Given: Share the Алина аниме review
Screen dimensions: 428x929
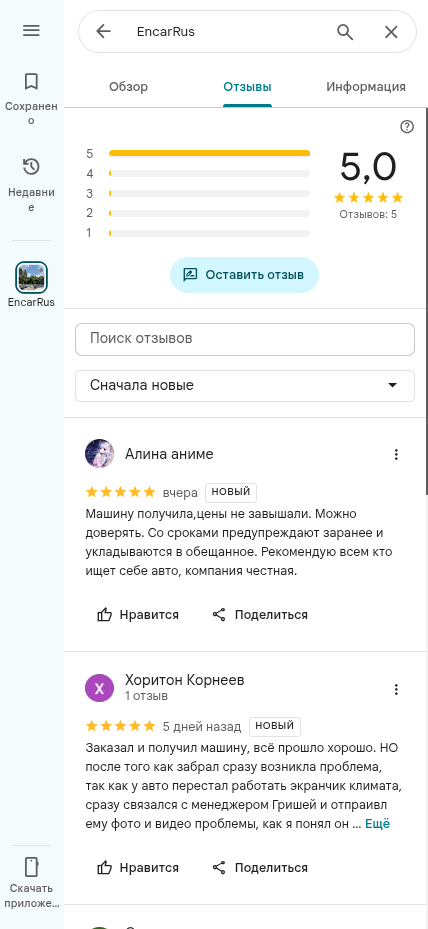Looking at the screenshot, I should 260,614.
